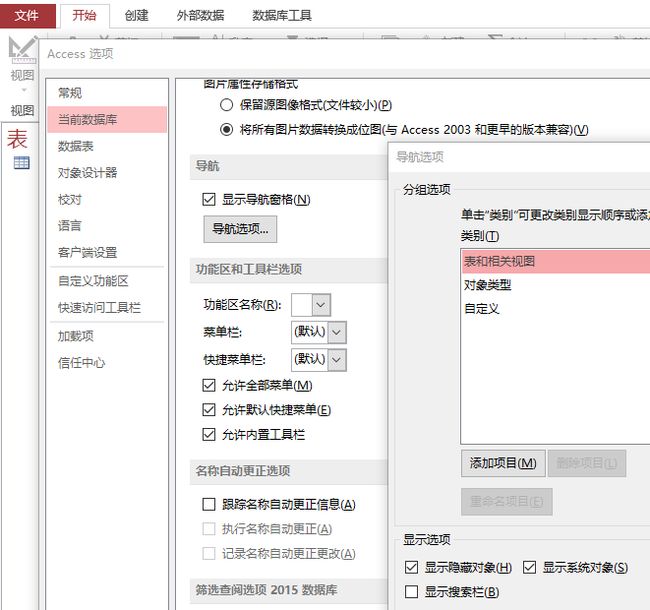Select 语言 category
Image resolution: width=650 pixels, height=610 pixels.
point(107,226)
